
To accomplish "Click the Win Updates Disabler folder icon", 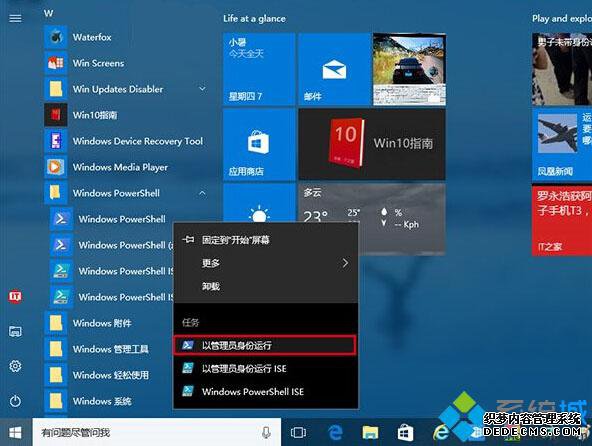I will (x=56, y=89).
